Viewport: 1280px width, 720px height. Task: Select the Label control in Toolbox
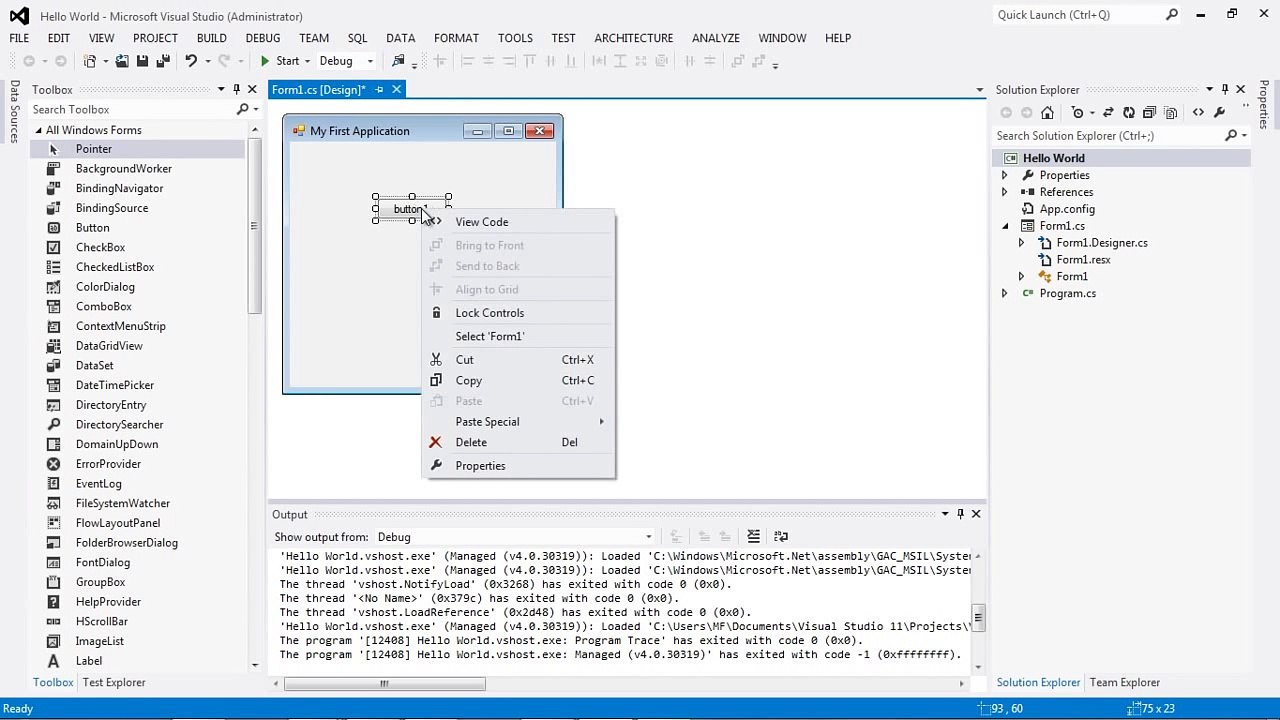click(x=88, y=661)
